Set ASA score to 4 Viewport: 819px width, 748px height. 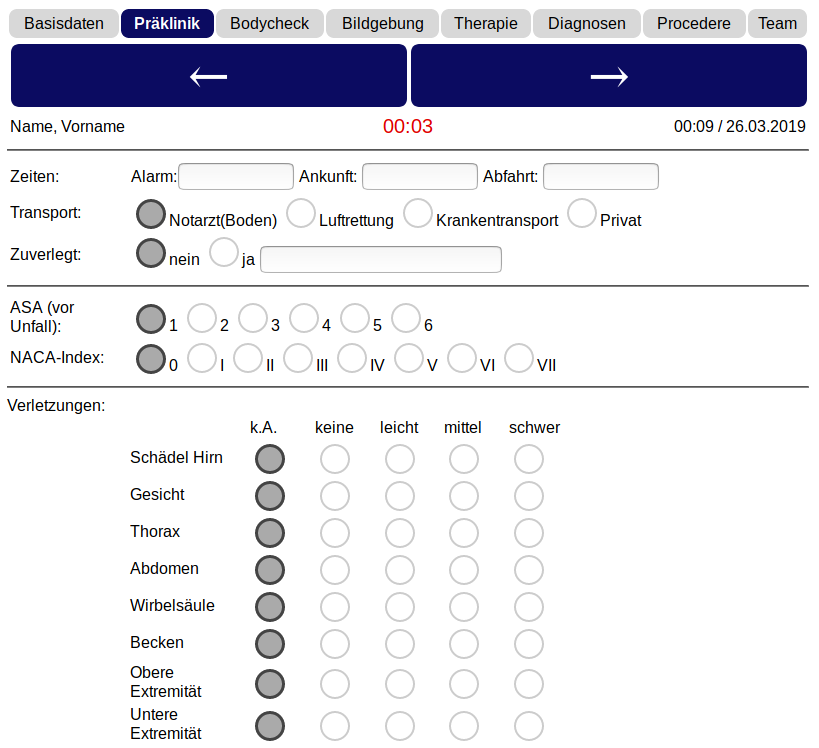(x=304, y=318)
